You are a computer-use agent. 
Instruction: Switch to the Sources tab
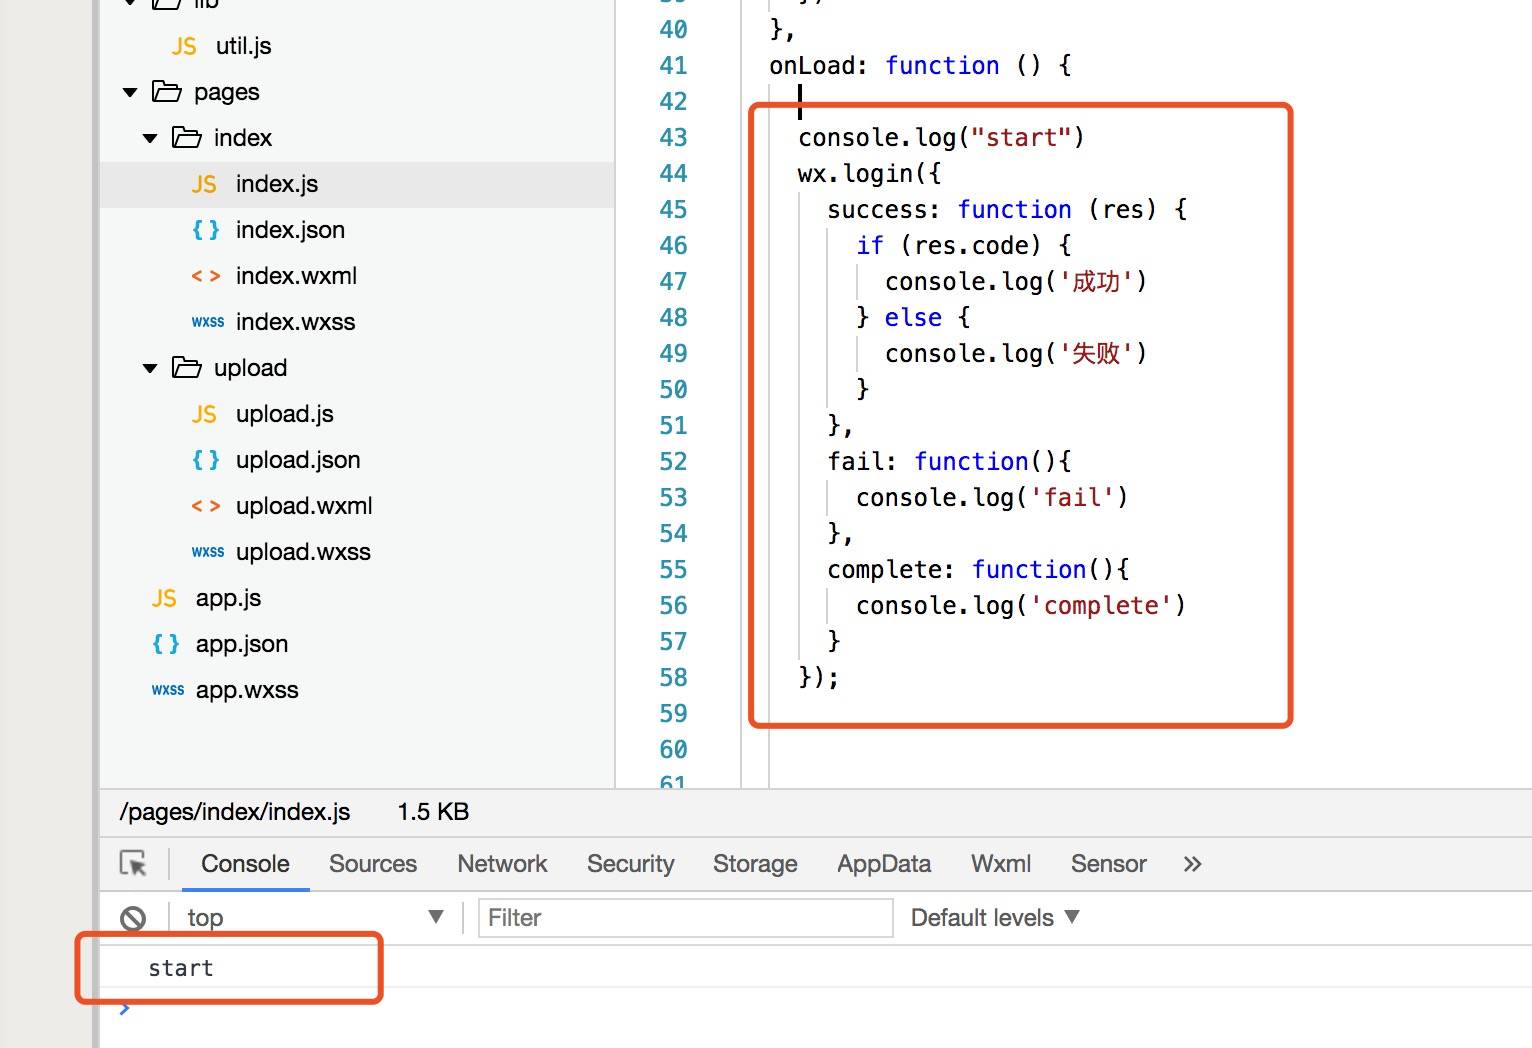(372, 864)
